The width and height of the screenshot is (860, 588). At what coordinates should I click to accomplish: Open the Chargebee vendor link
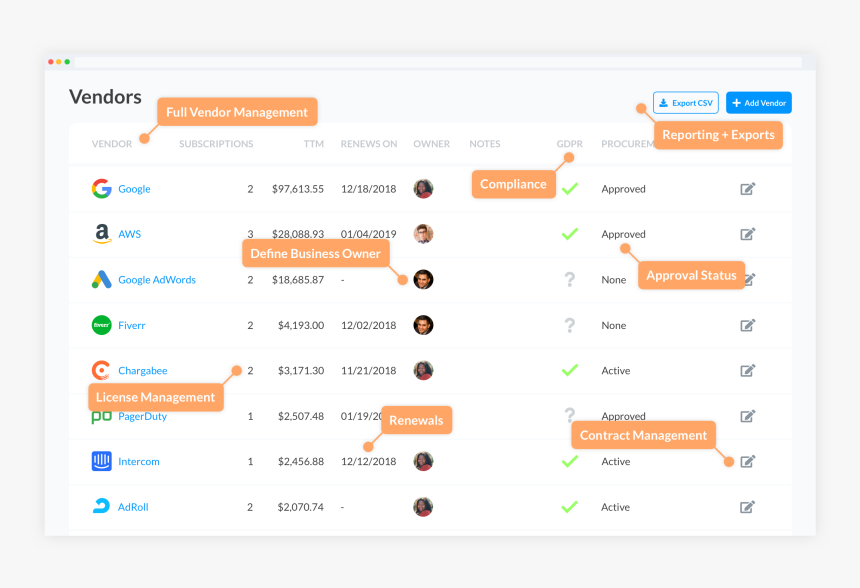pyautogui.click(x=143, y=371)
